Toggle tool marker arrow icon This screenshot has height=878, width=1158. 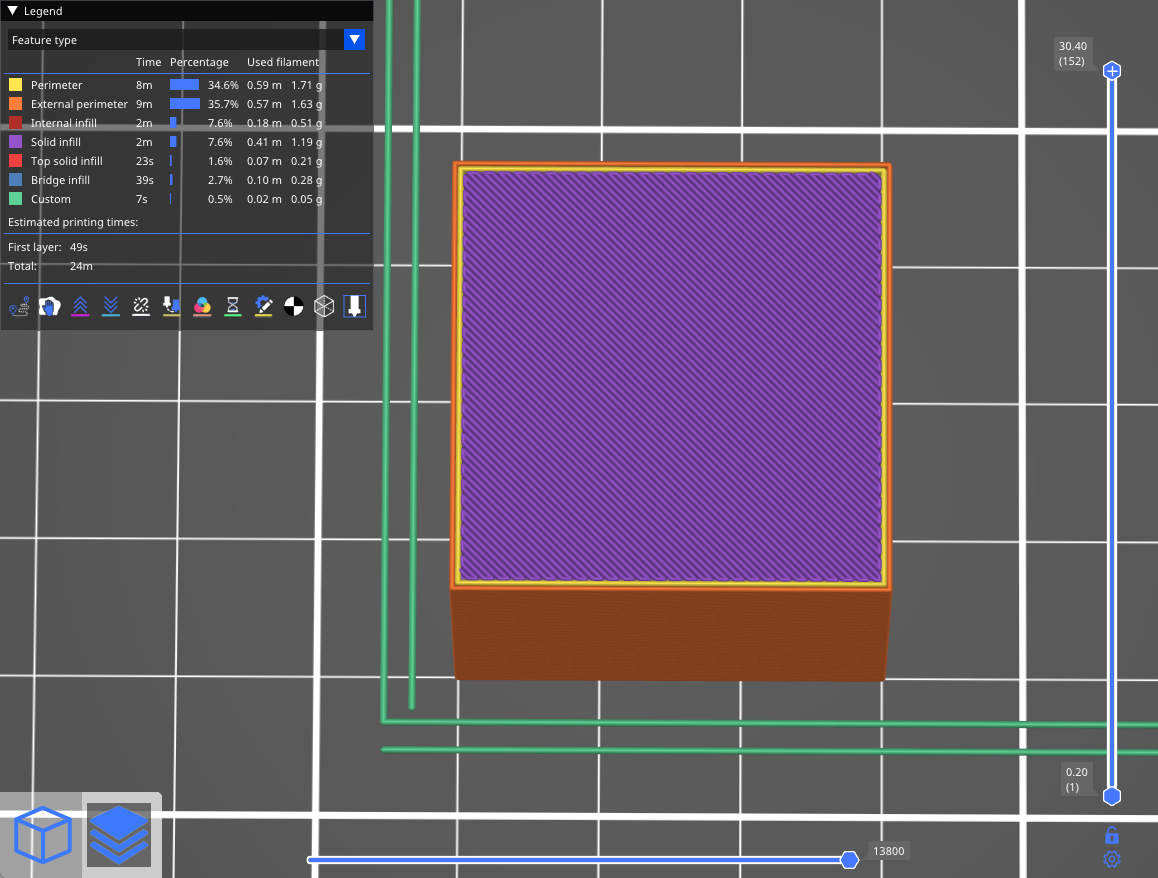(x=354, y=307)
